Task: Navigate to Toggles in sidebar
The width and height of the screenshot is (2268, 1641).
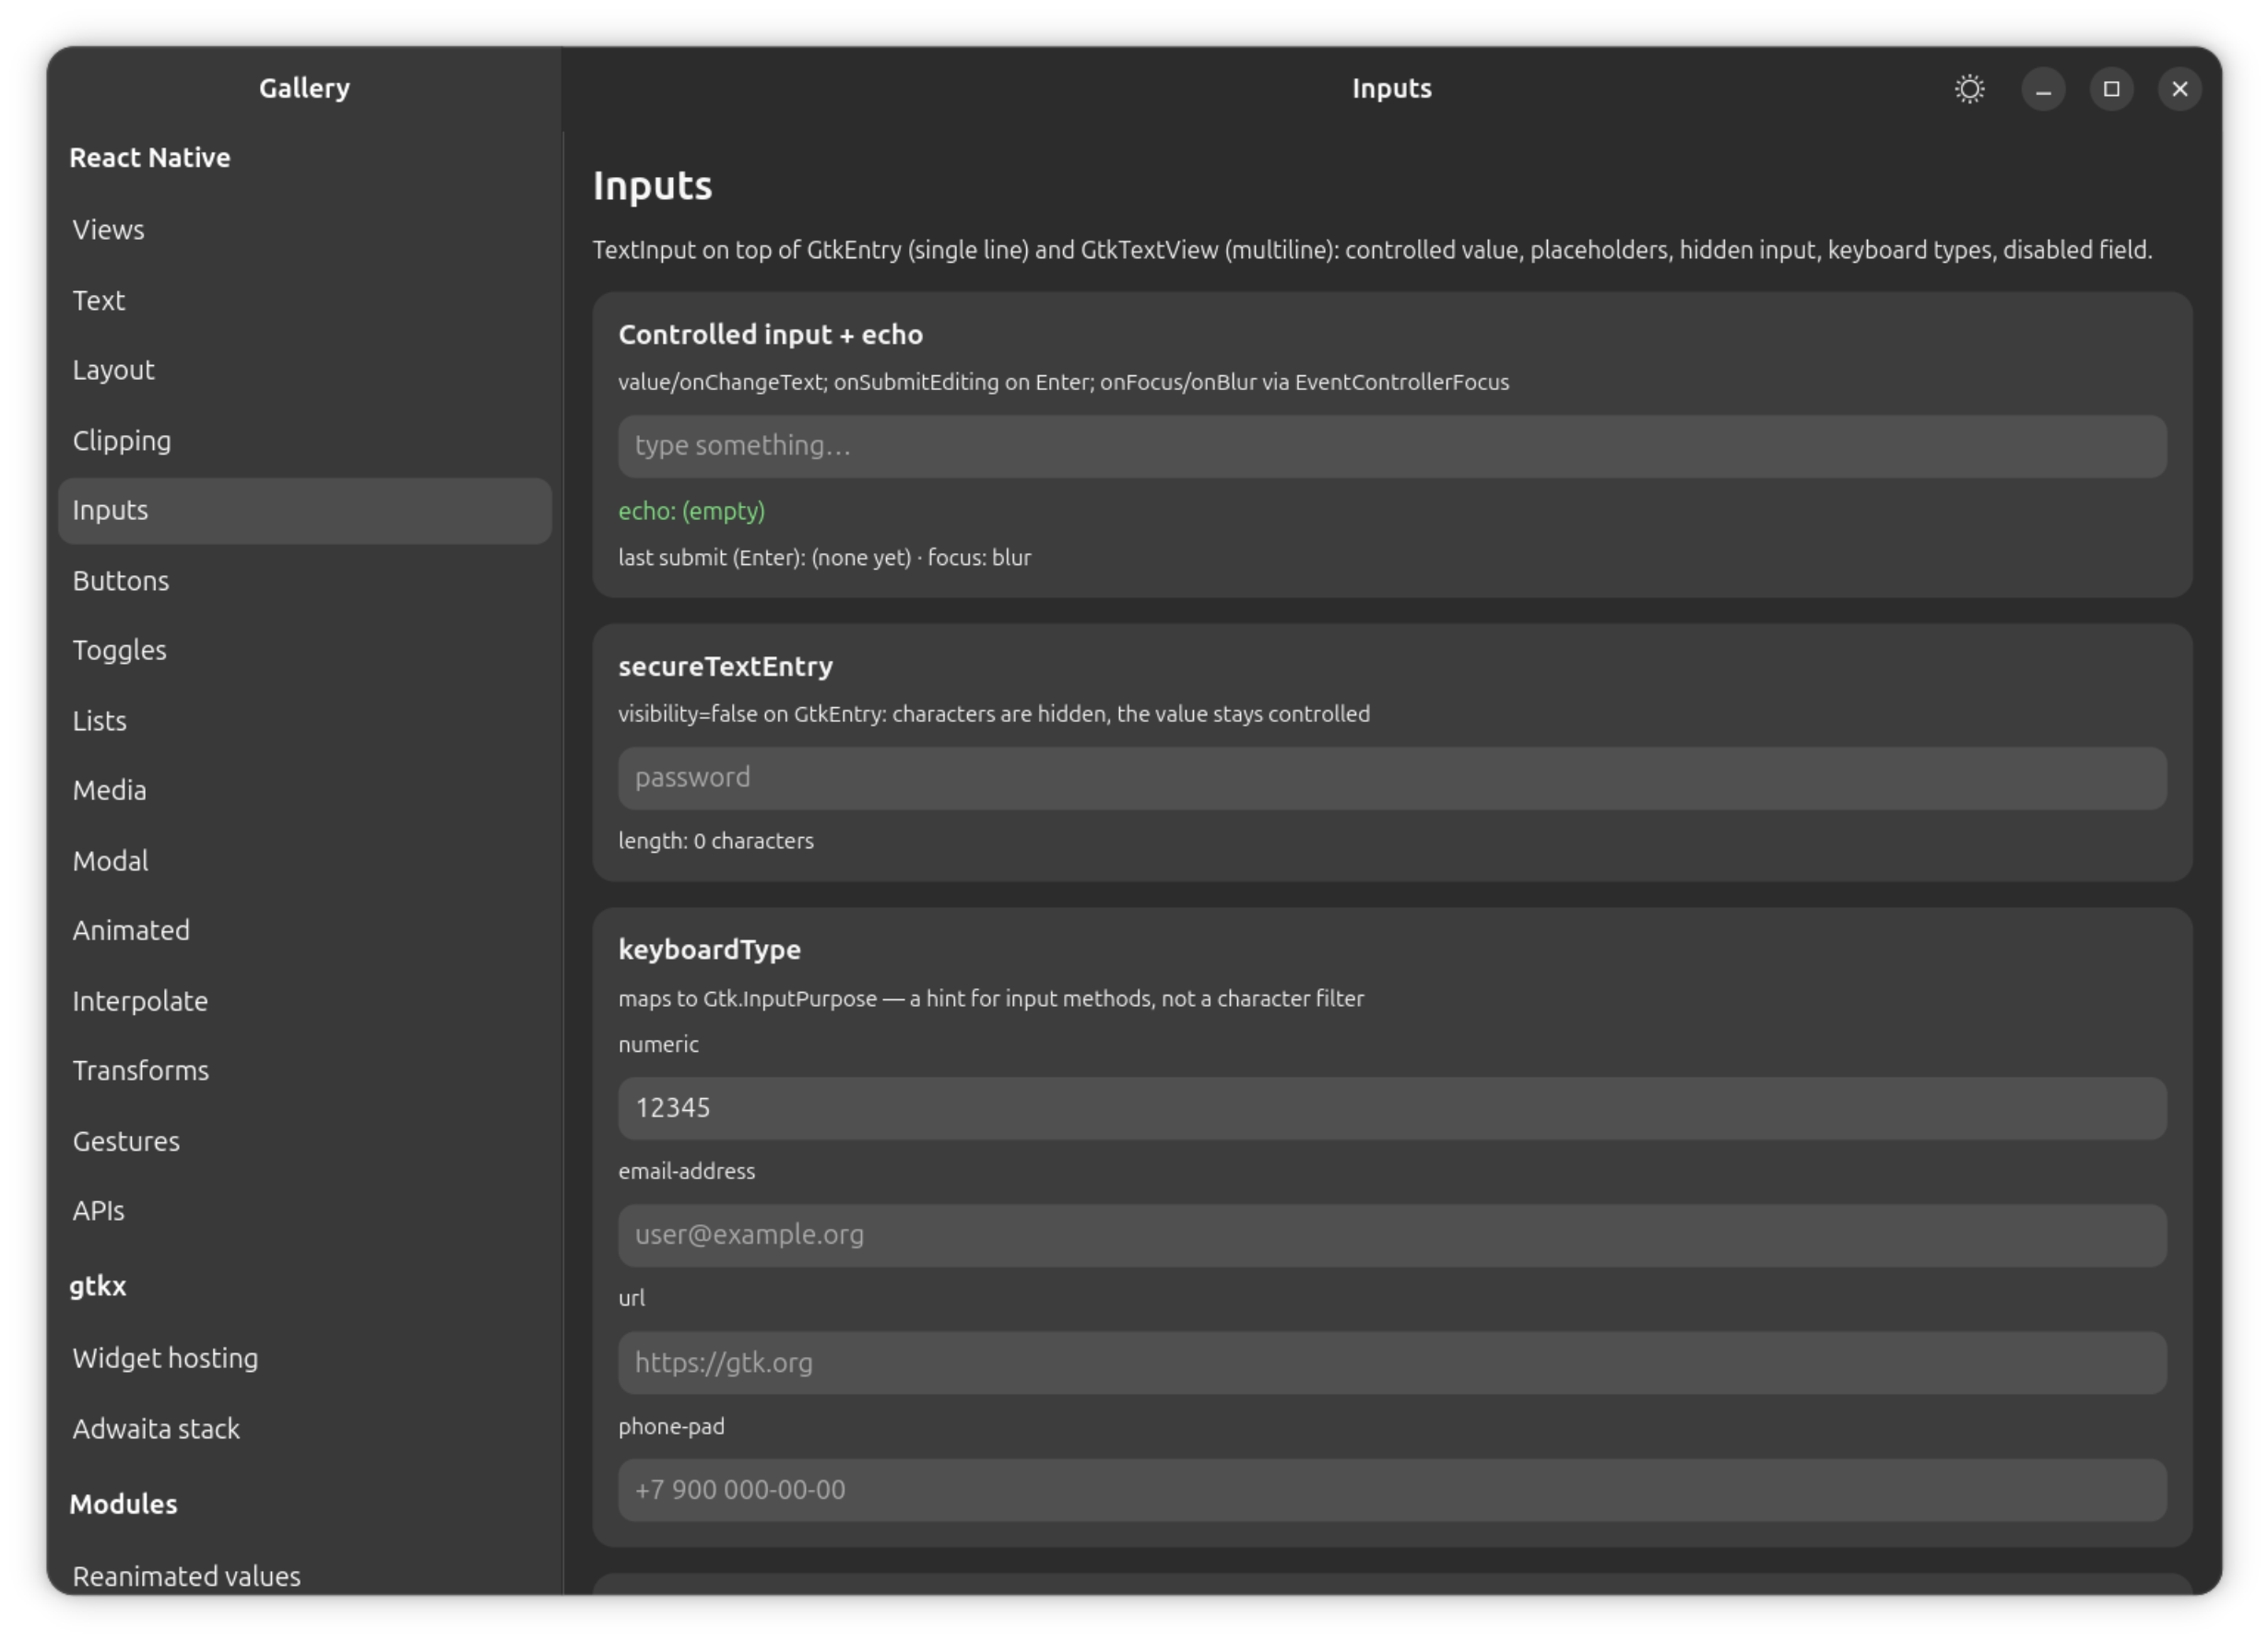Action: point(305,650)
